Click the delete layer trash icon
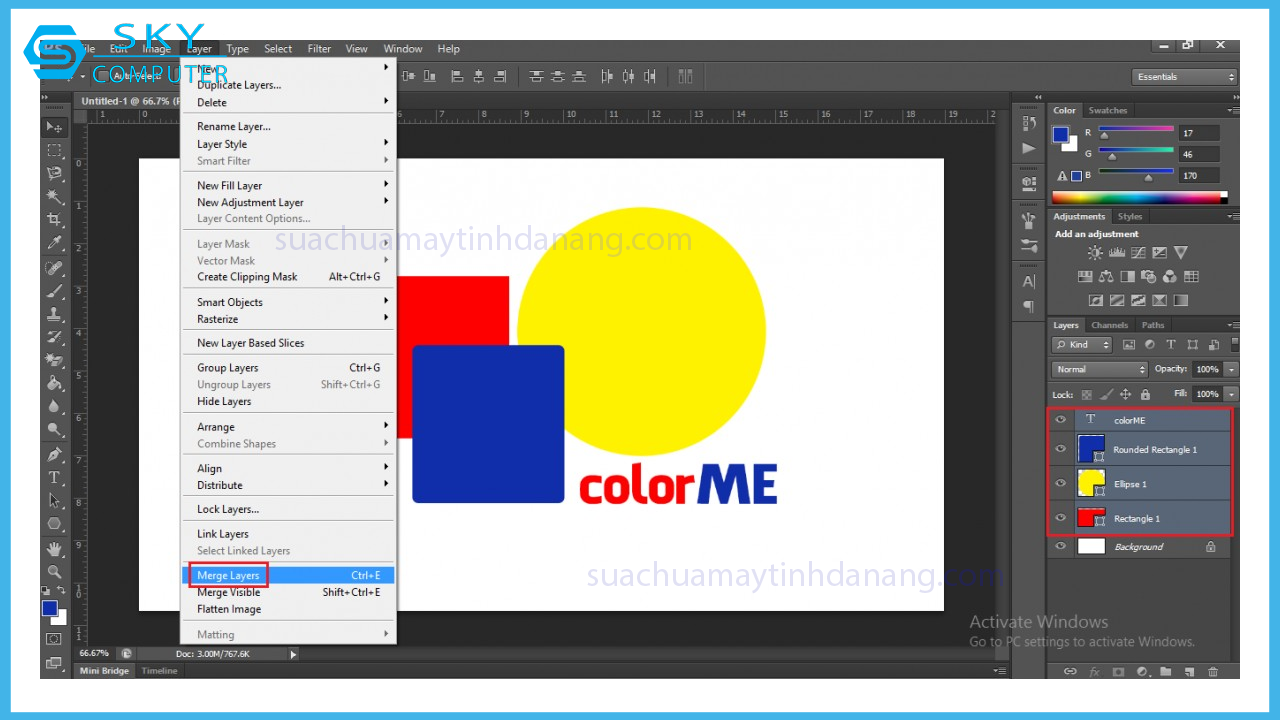This screenshot has width=1280, height=720. coord(1213,672)
